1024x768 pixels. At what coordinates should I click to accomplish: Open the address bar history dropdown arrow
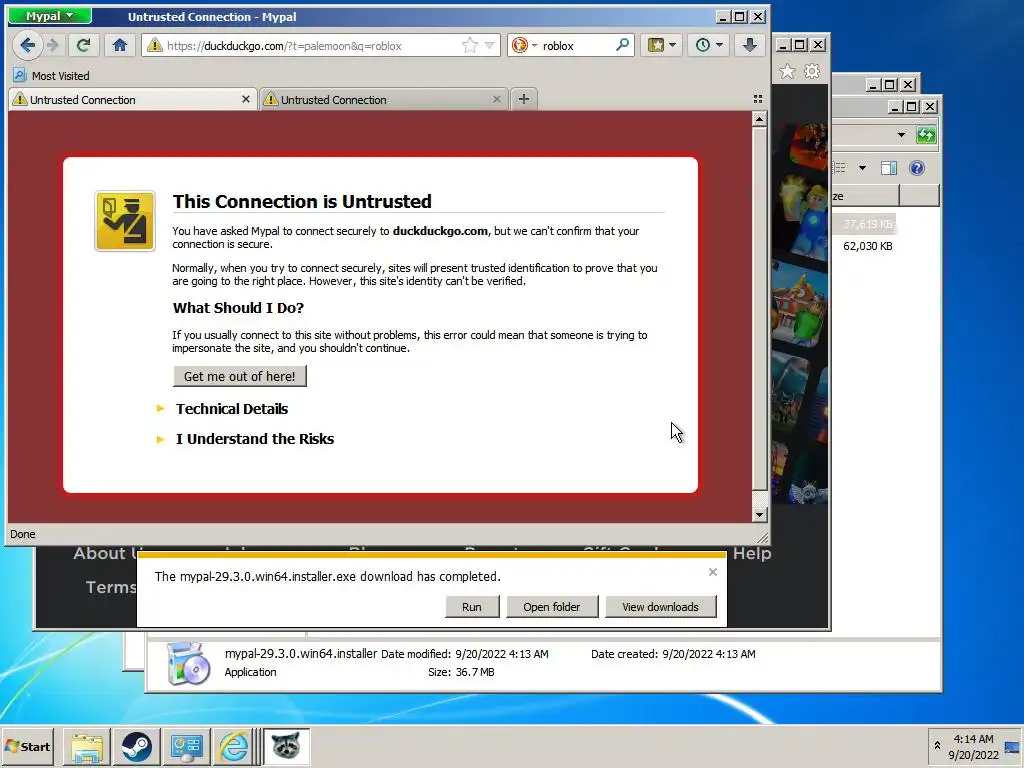(489, 45)
